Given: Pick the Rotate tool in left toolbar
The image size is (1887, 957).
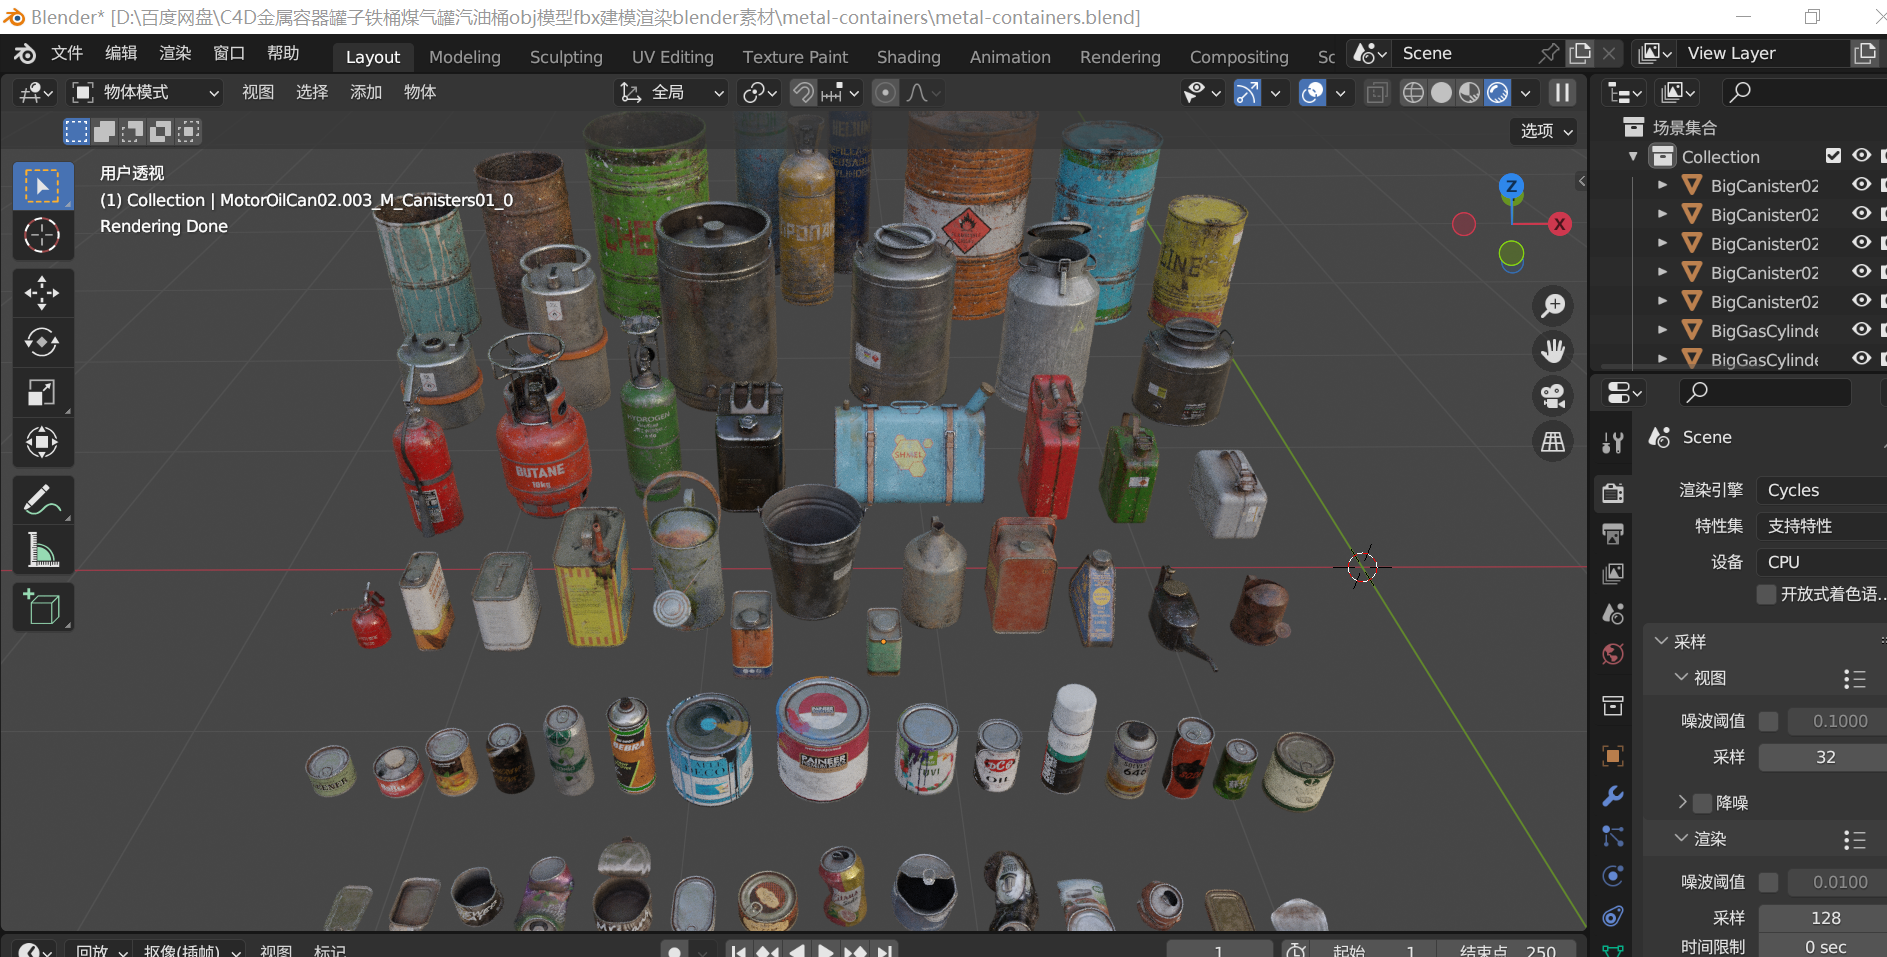Looking at the screenshot, I should [x=43, y=343].
